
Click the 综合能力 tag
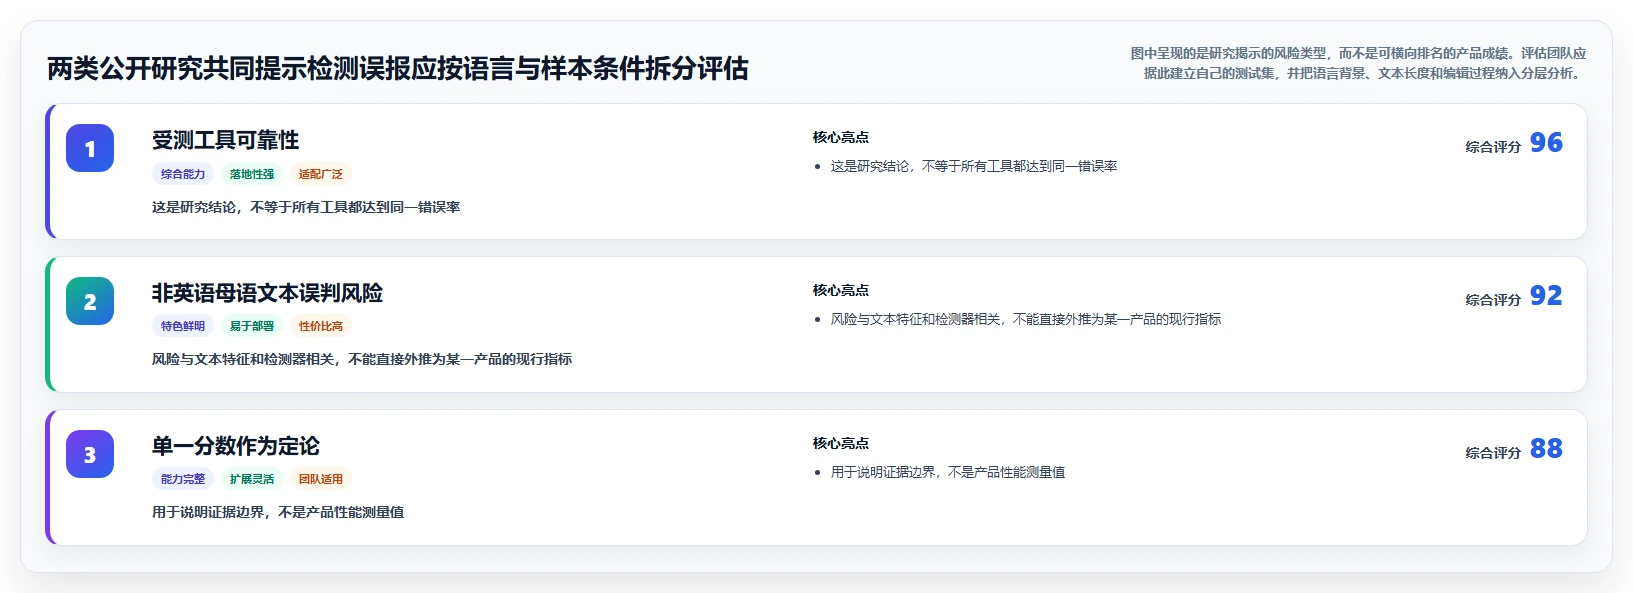point(183,174)
